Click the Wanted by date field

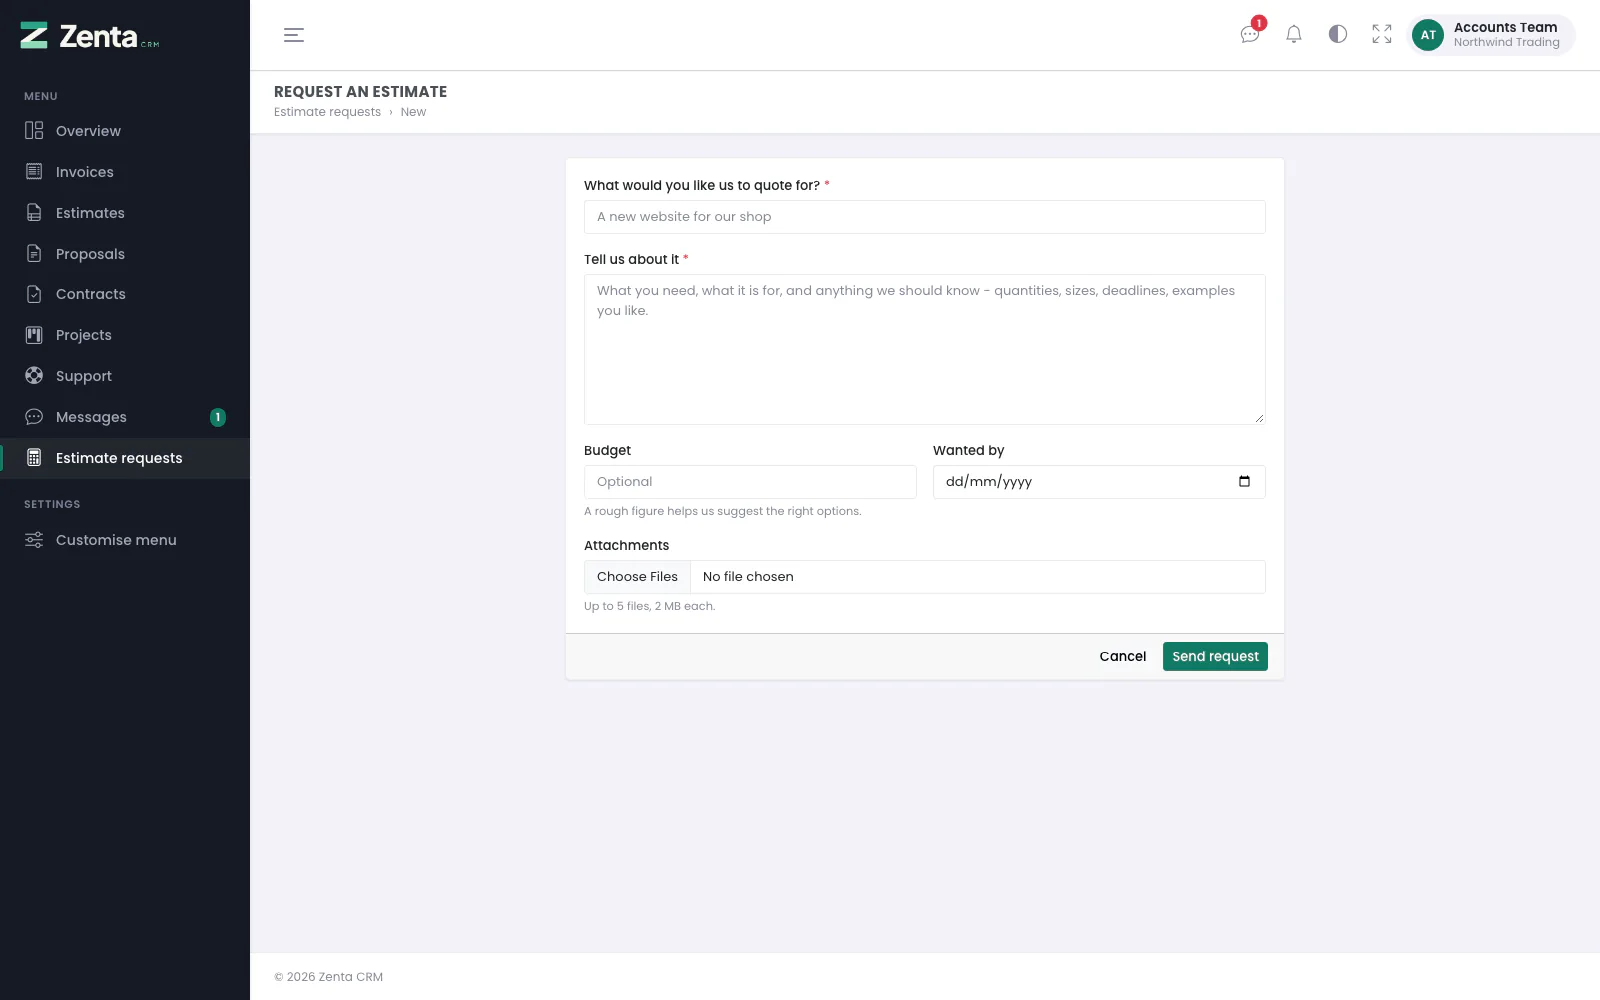point(1099,482)
